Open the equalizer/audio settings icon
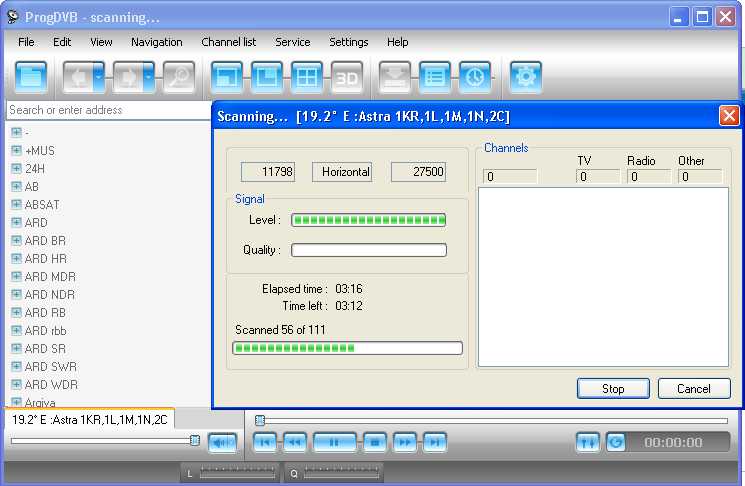Viewport: 745px width, 486px height. [588, 443]
